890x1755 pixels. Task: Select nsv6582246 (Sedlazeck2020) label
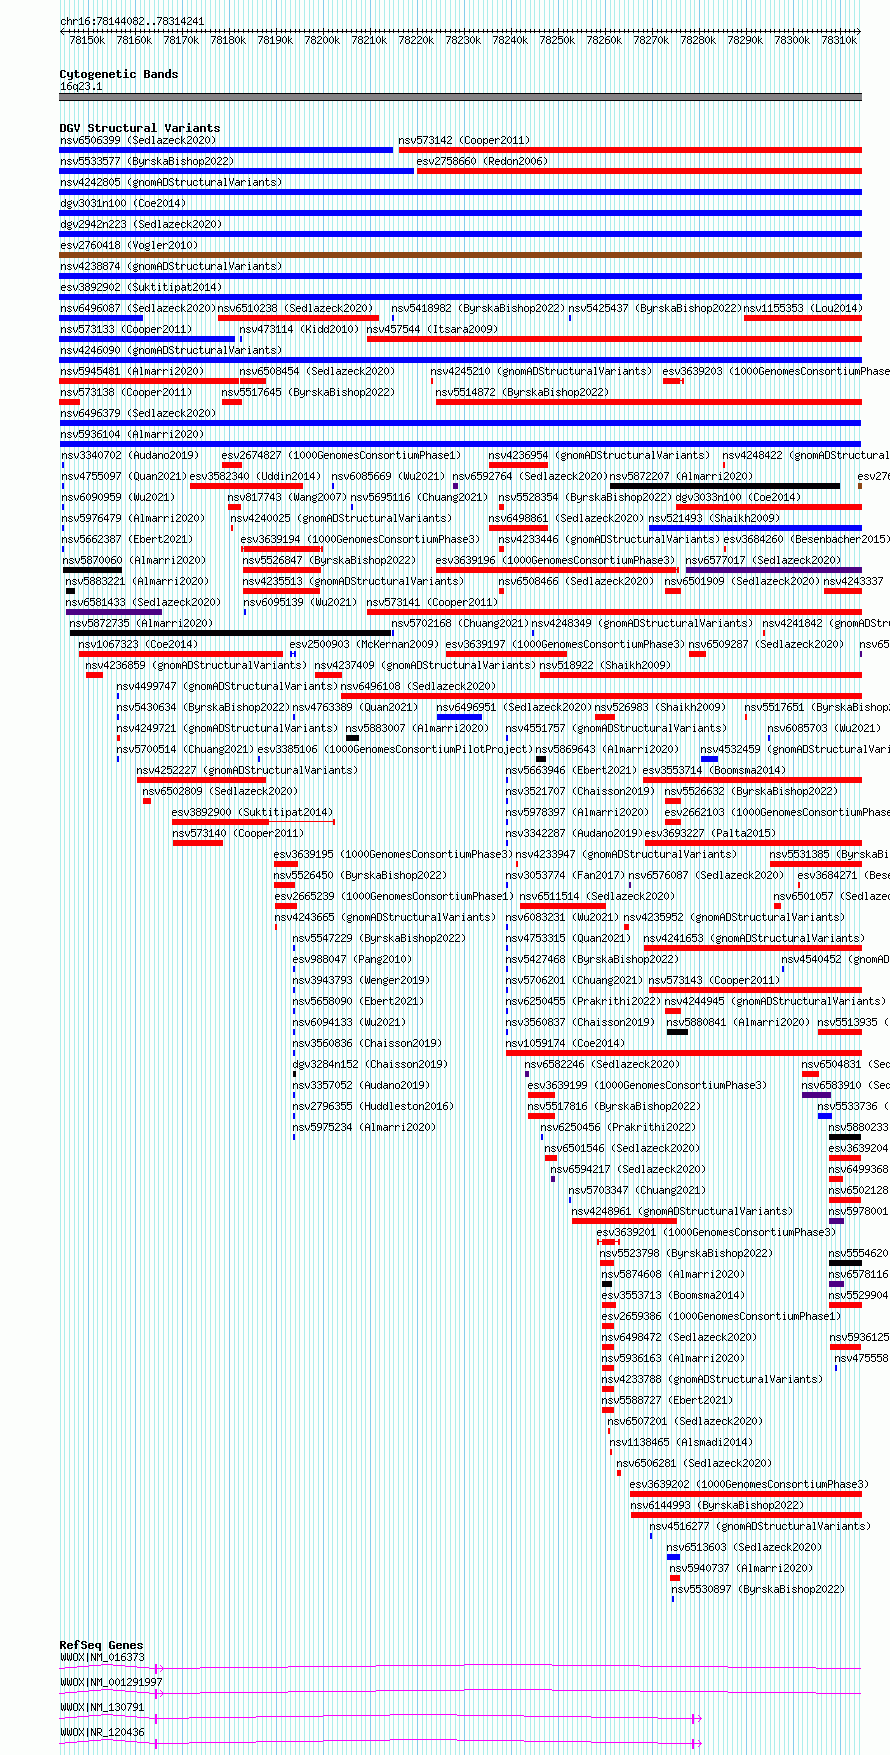[603, 1064]
